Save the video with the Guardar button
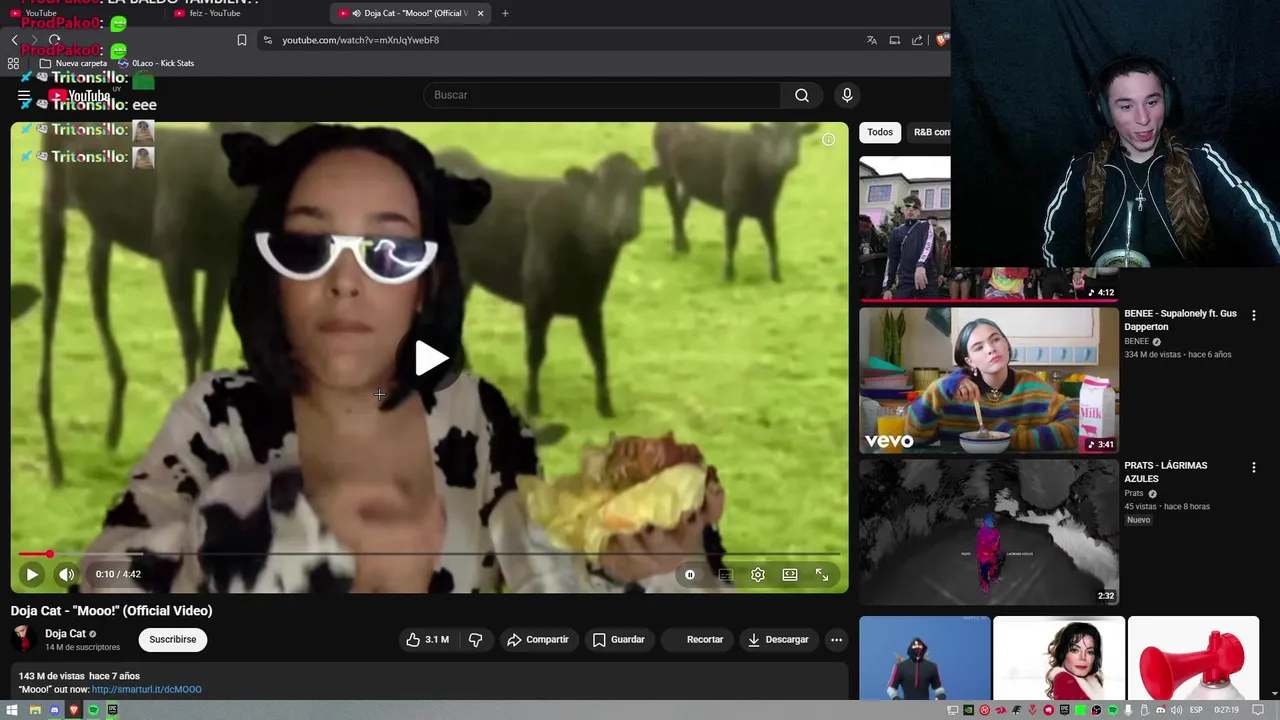The image size is (1280, 720). pos(618,640)
